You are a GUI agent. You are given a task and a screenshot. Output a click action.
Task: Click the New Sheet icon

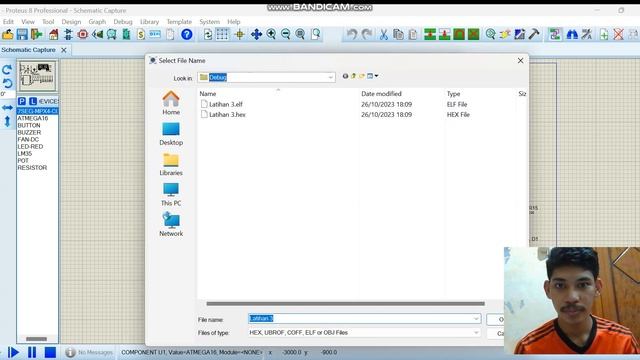pyautogui.click(x=604, y=35)
